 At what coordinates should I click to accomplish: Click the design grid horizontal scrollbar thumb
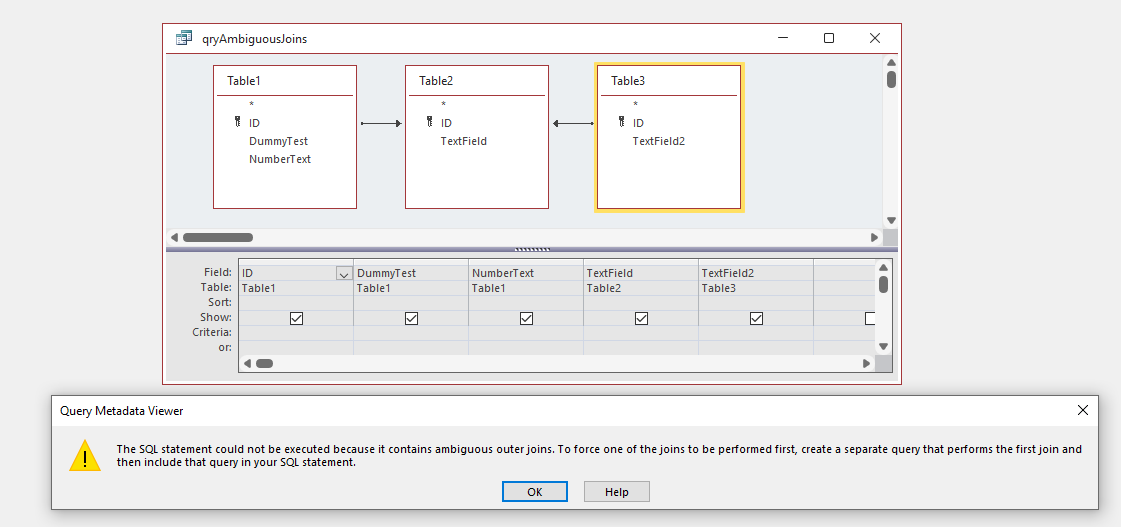(265, 363)
